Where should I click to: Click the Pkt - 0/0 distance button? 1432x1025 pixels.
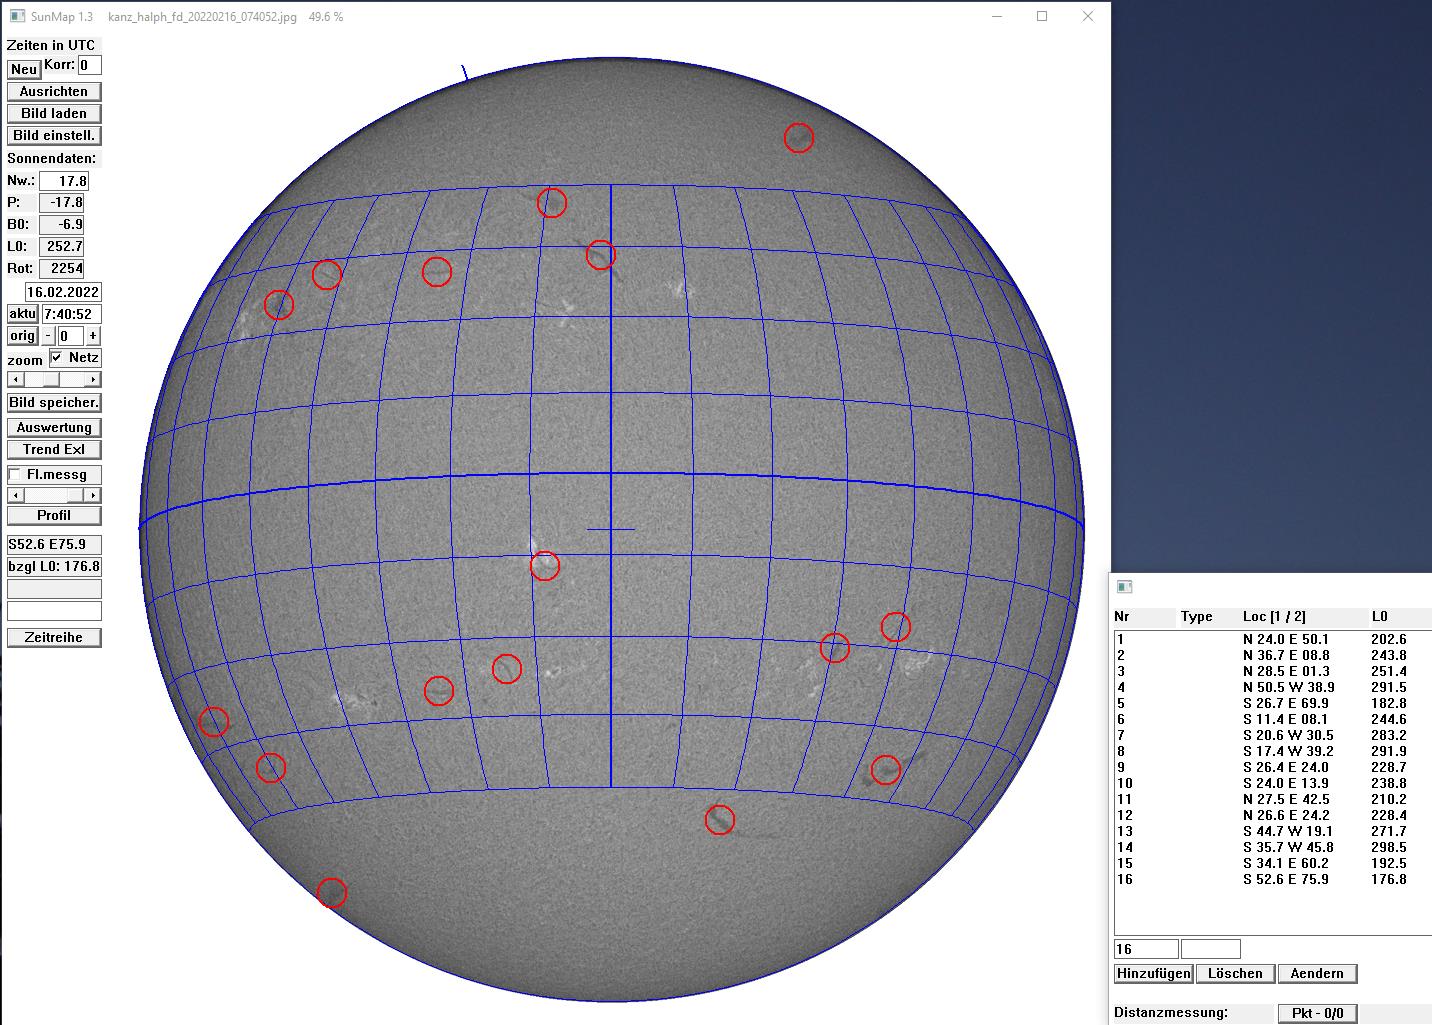point(1317,1013)
